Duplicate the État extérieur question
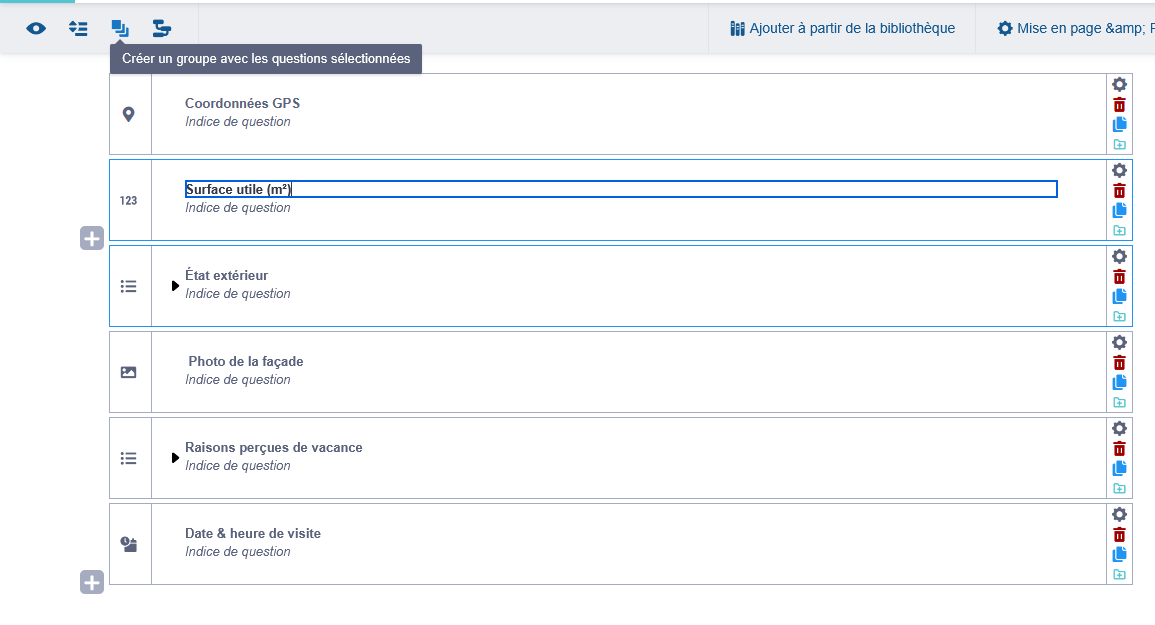Image resolution: width=1155 pixels, height=625 pixels. 1119,296
